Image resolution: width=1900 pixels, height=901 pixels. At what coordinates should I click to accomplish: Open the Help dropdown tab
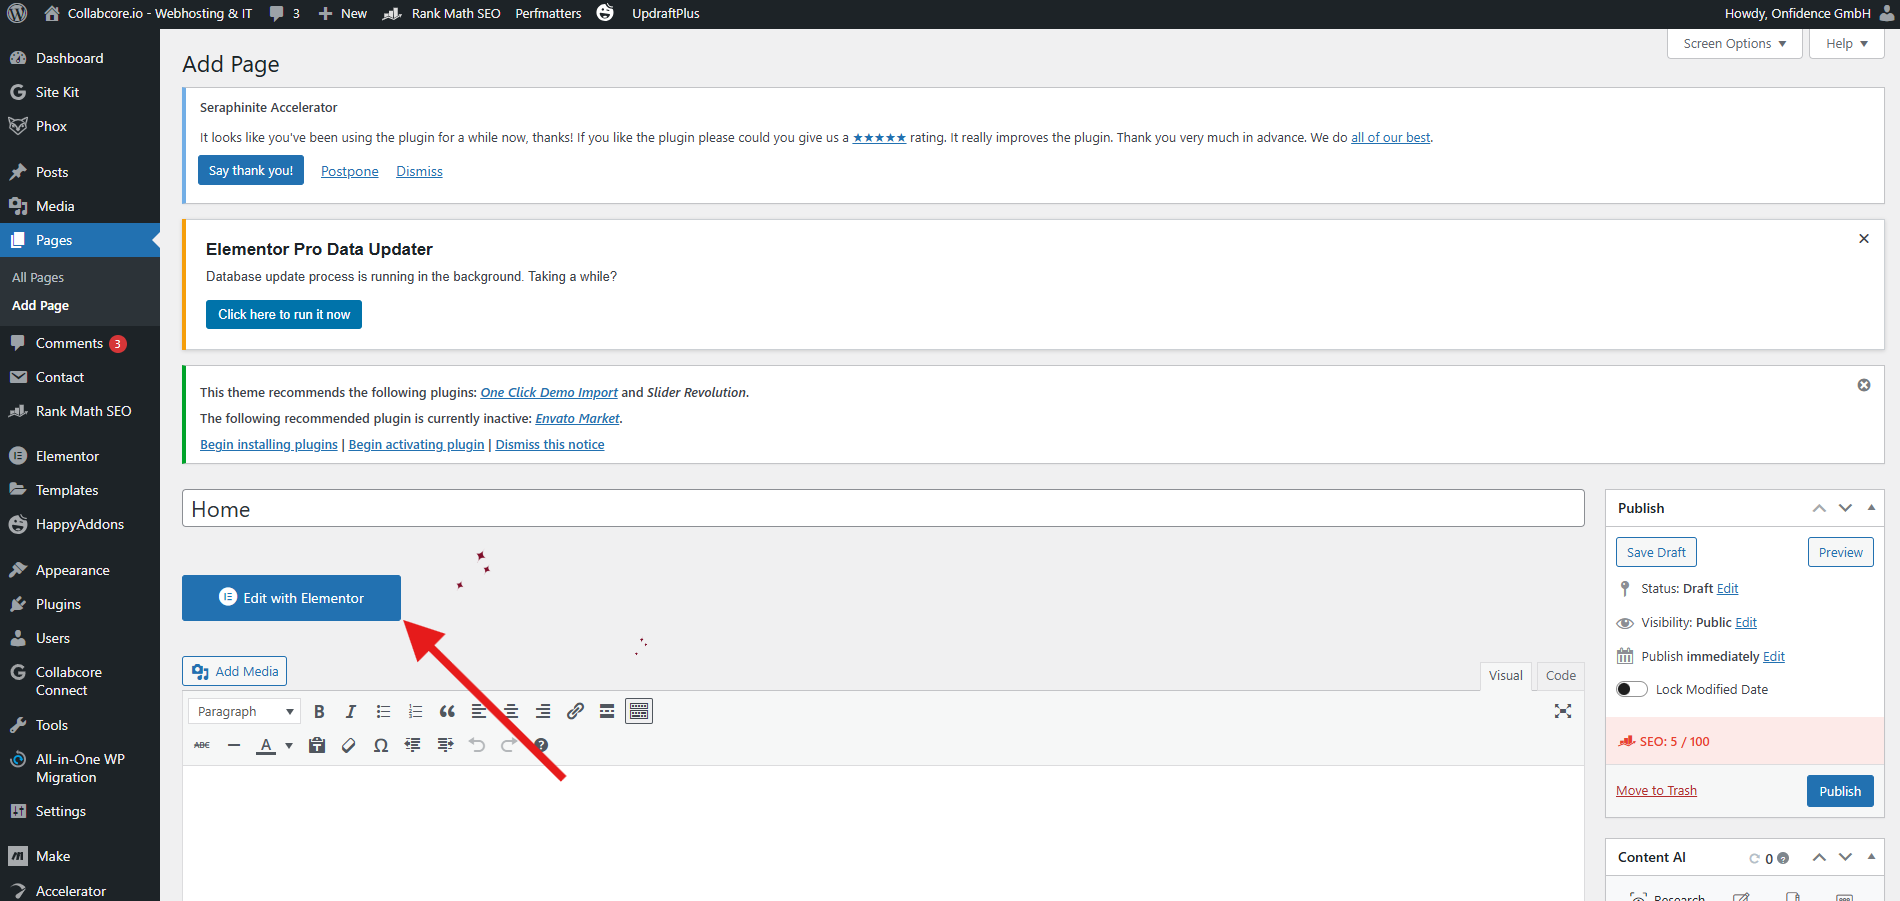tap(1846, 44)
